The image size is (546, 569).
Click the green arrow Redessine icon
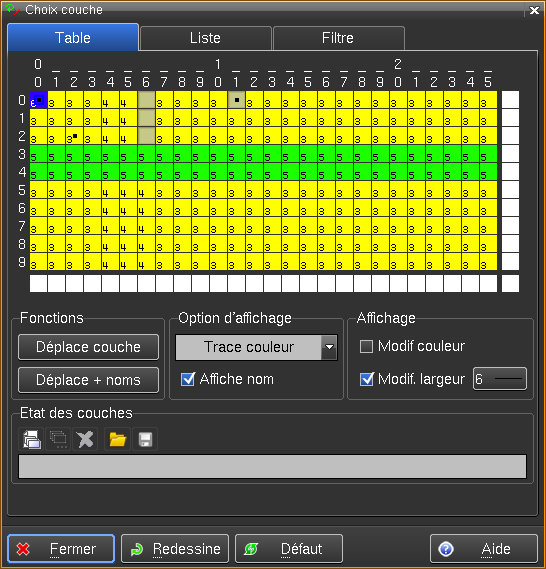[x=137, y=549]
